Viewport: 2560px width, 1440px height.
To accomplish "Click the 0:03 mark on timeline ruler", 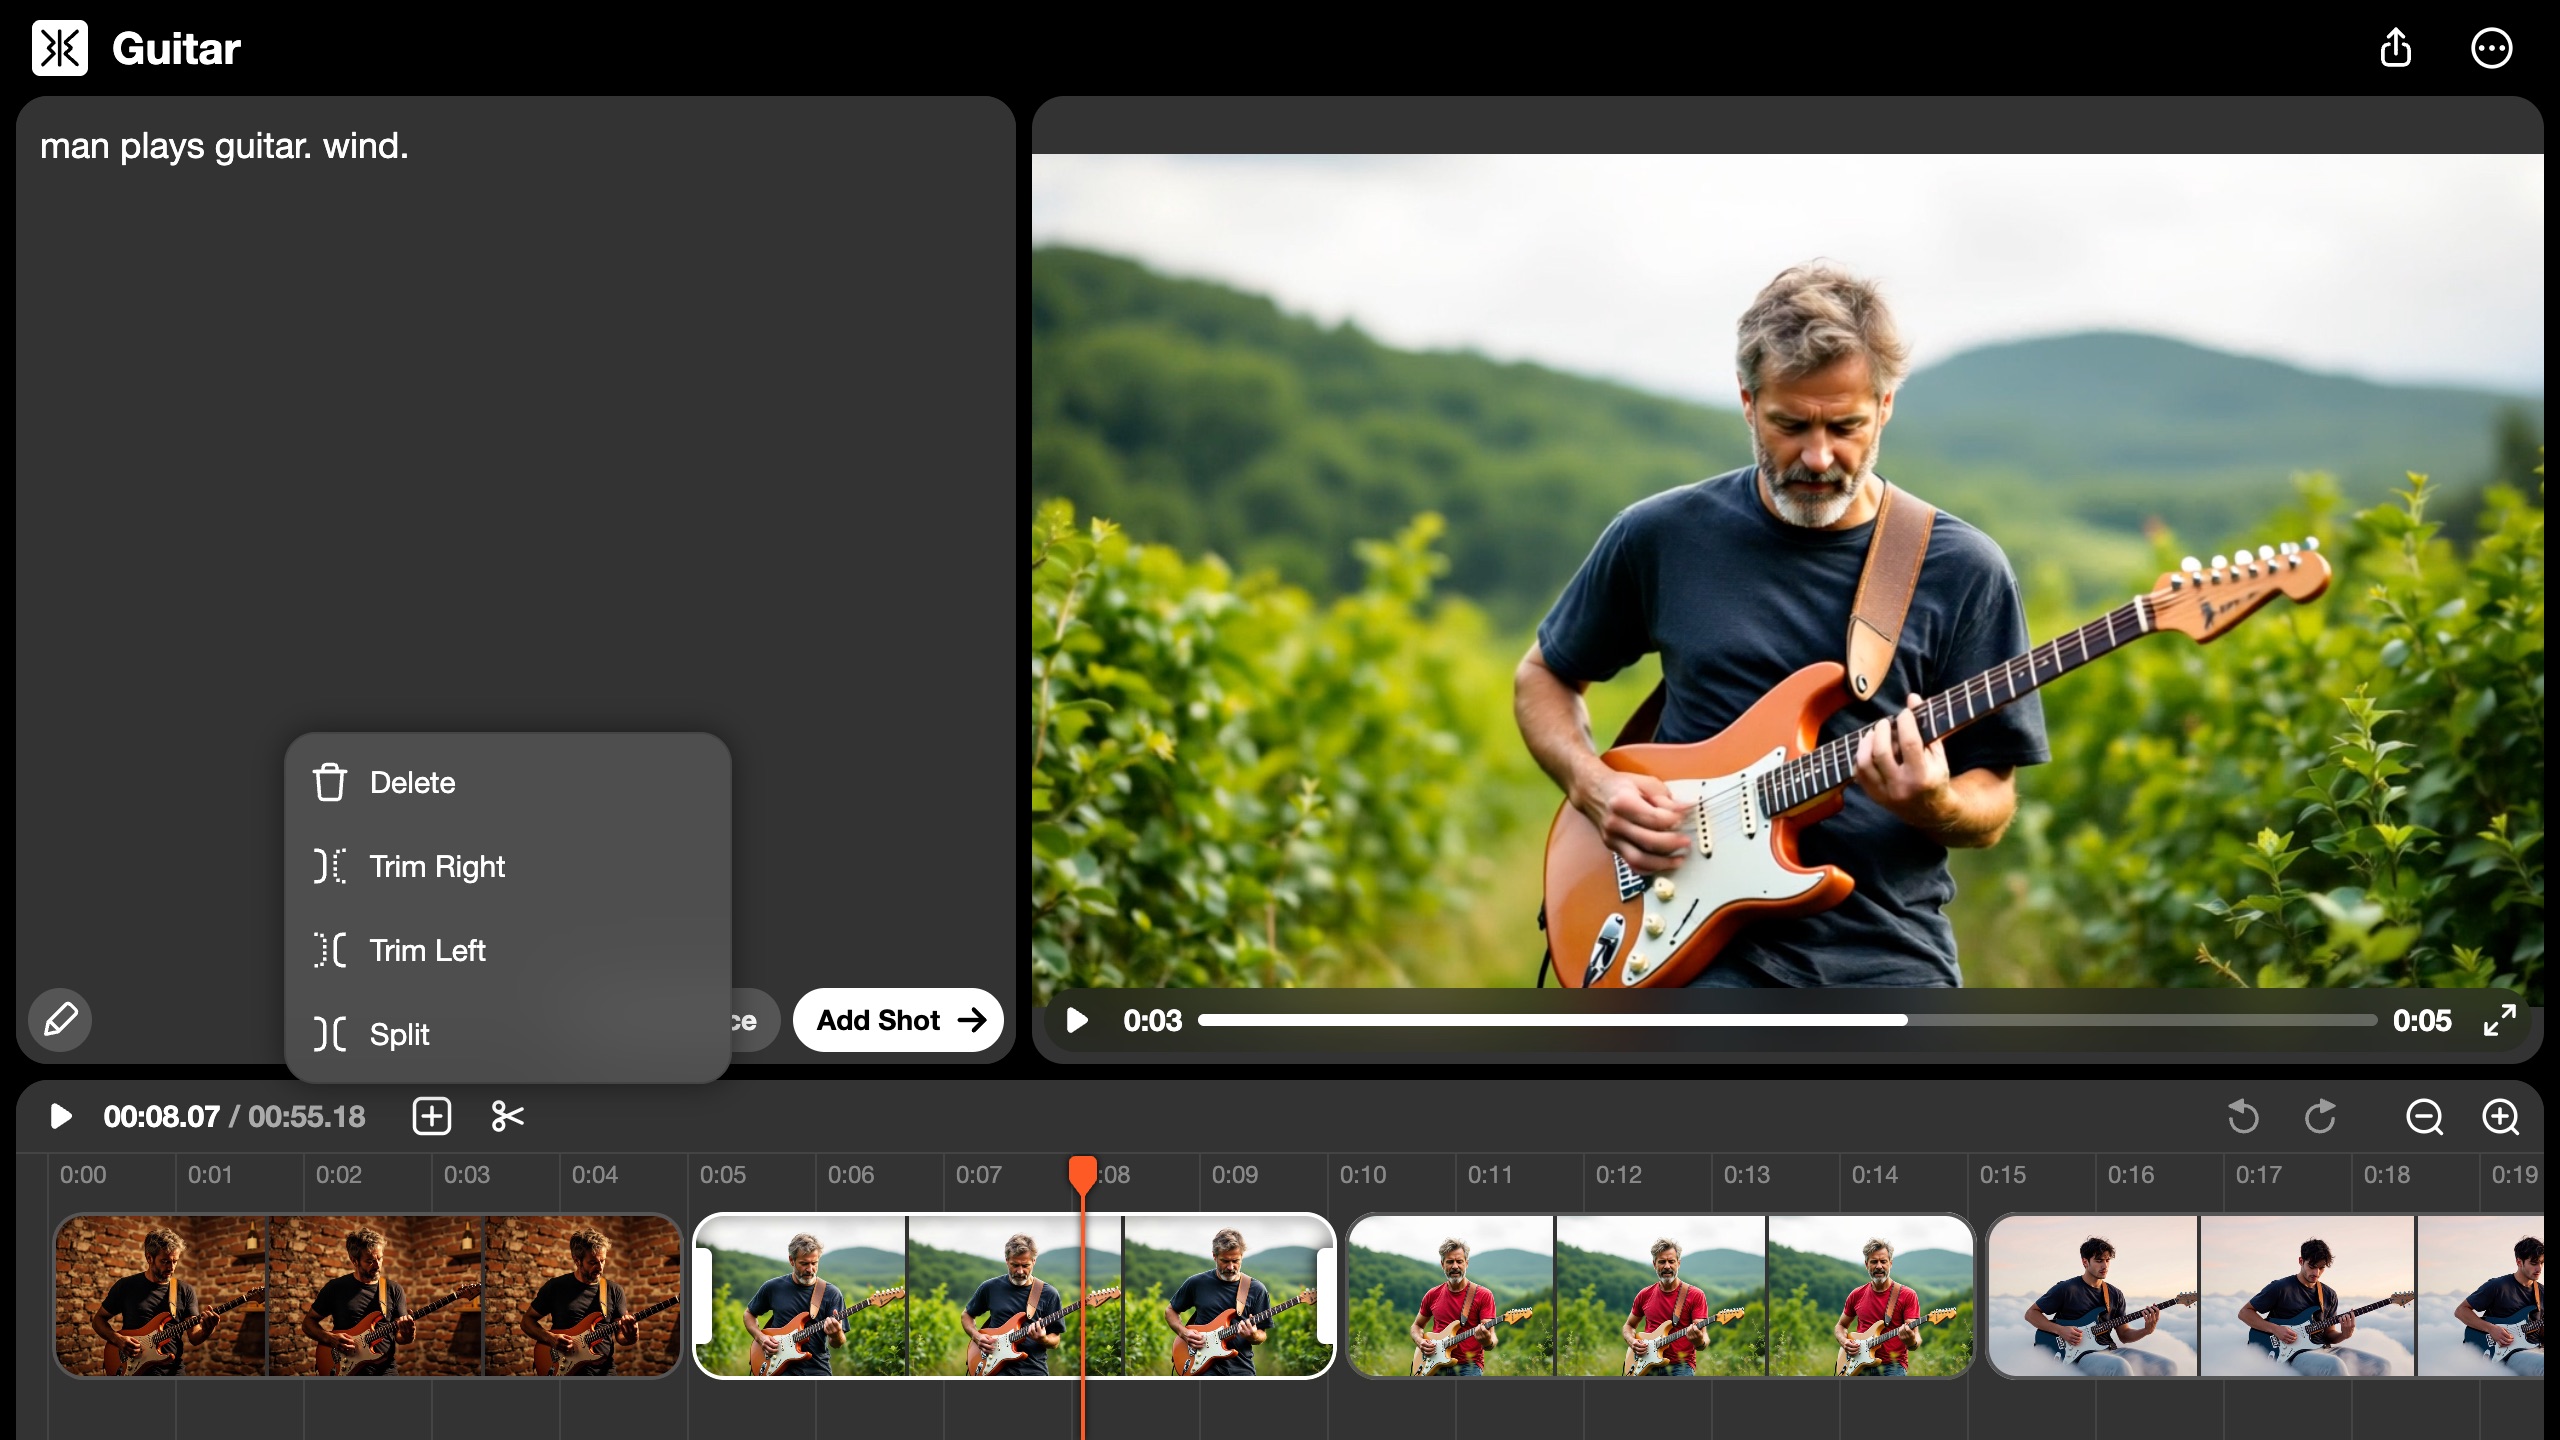I will click(x=466, y=1175).
